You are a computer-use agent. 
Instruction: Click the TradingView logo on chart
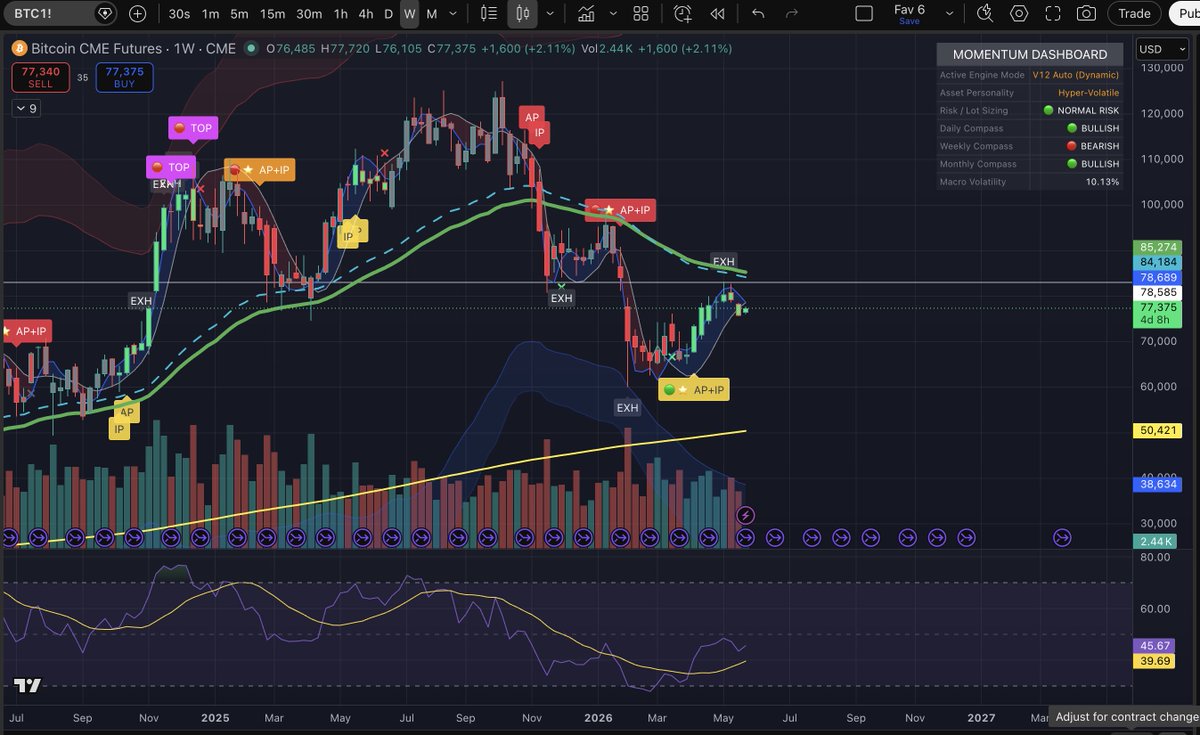(x=27, y=686)
